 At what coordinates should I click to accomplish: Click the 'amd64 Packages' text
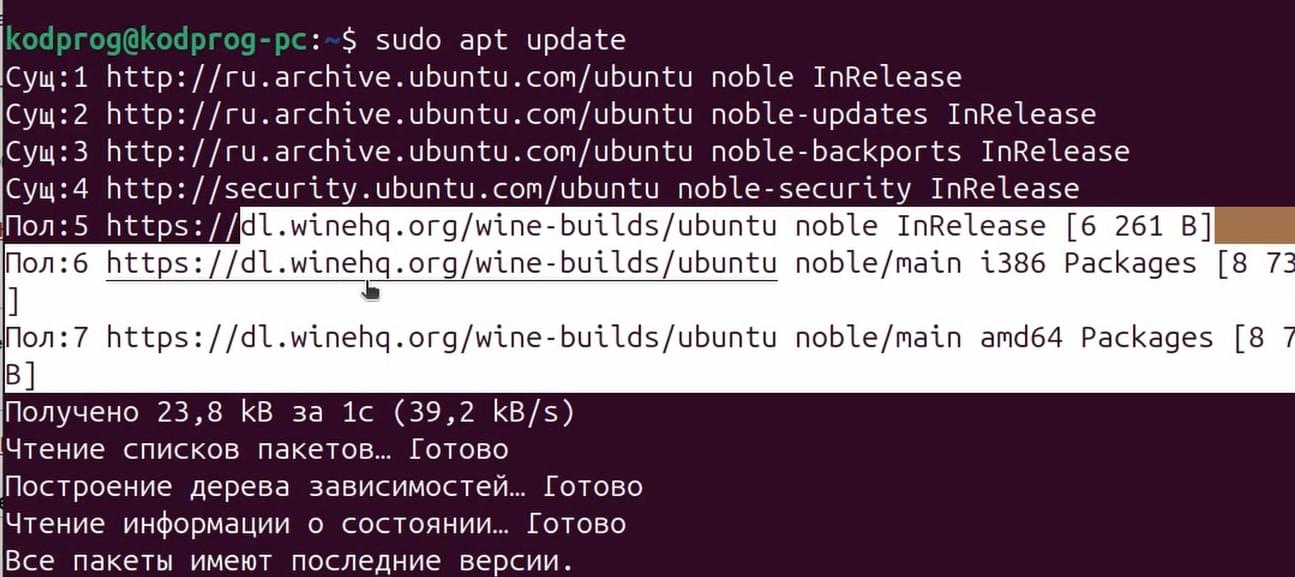click(1096, 338)
